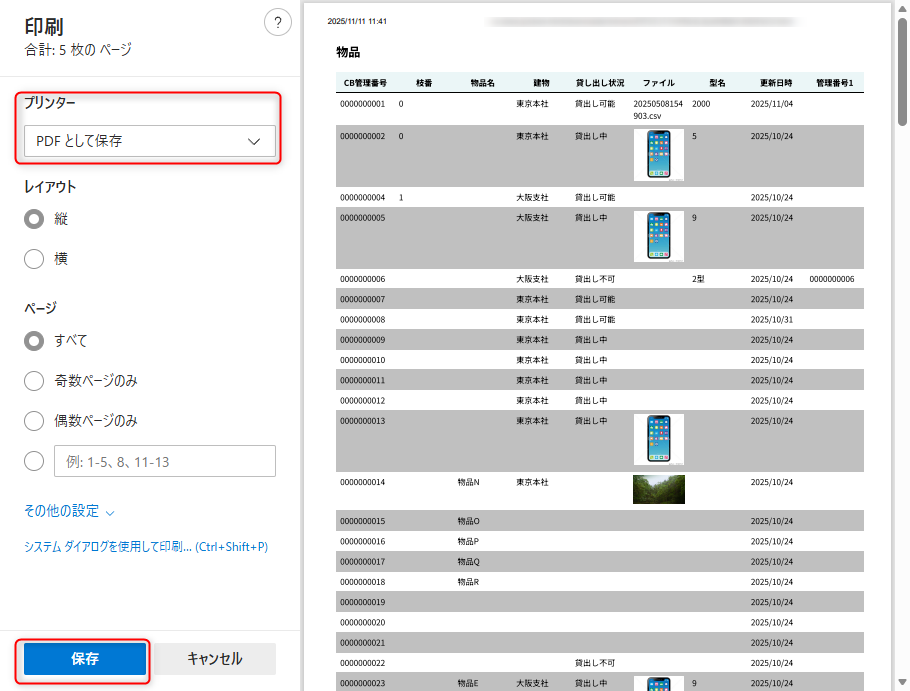Click the 貸し出し状況 column header

(x=600, y=83)
